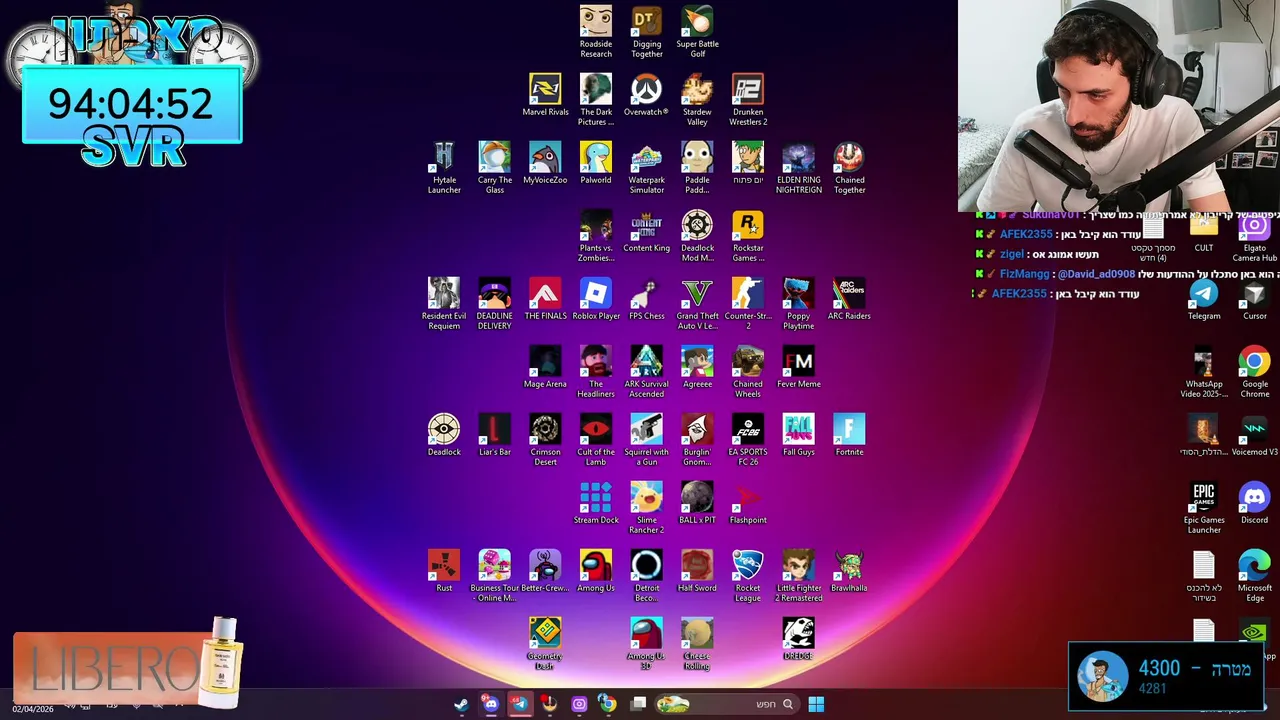Open the Rocket League shortcut
Screen dimensions: 1280x720
[x=748, y=575]
